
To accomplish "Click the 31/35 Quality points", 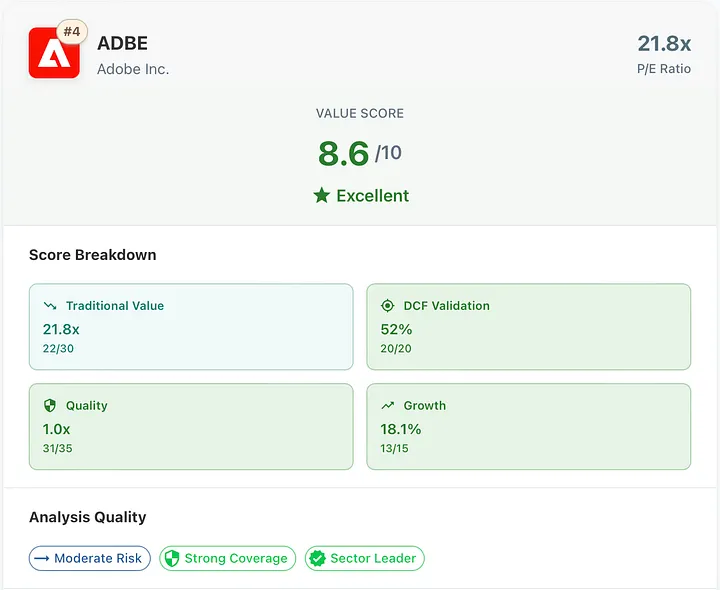I will 58,448.
